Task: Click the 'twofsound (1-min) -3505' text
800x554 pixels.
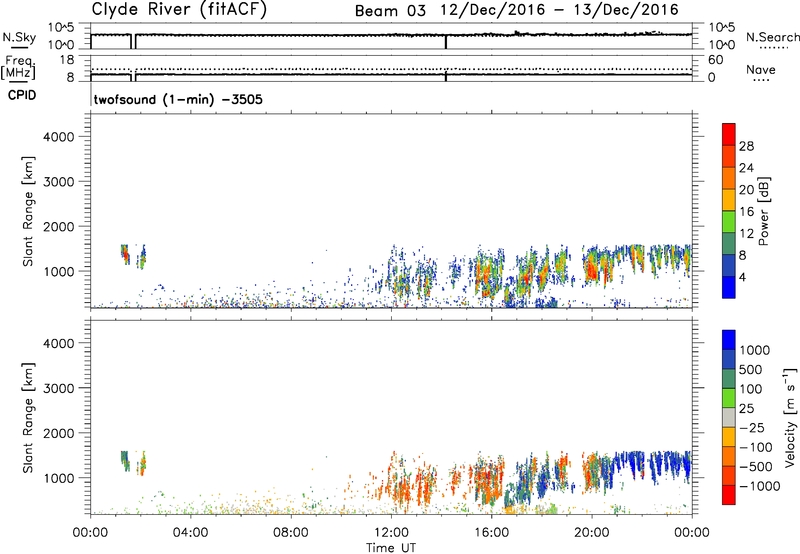Action: point(178,99)
